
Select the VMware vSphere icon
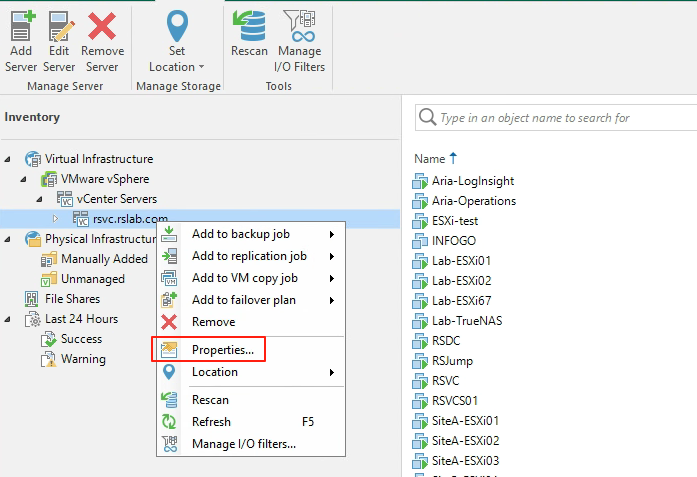tap(49, 179)
